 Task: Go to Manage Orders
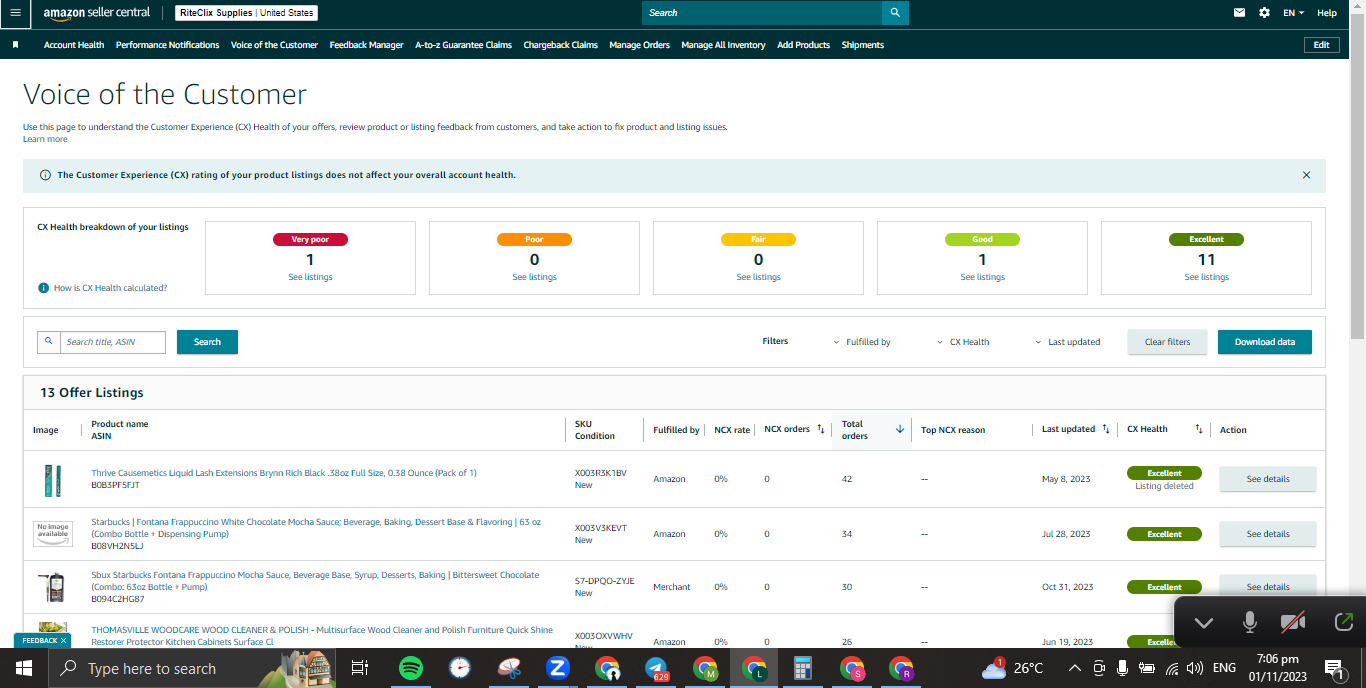tap(639, 45)
